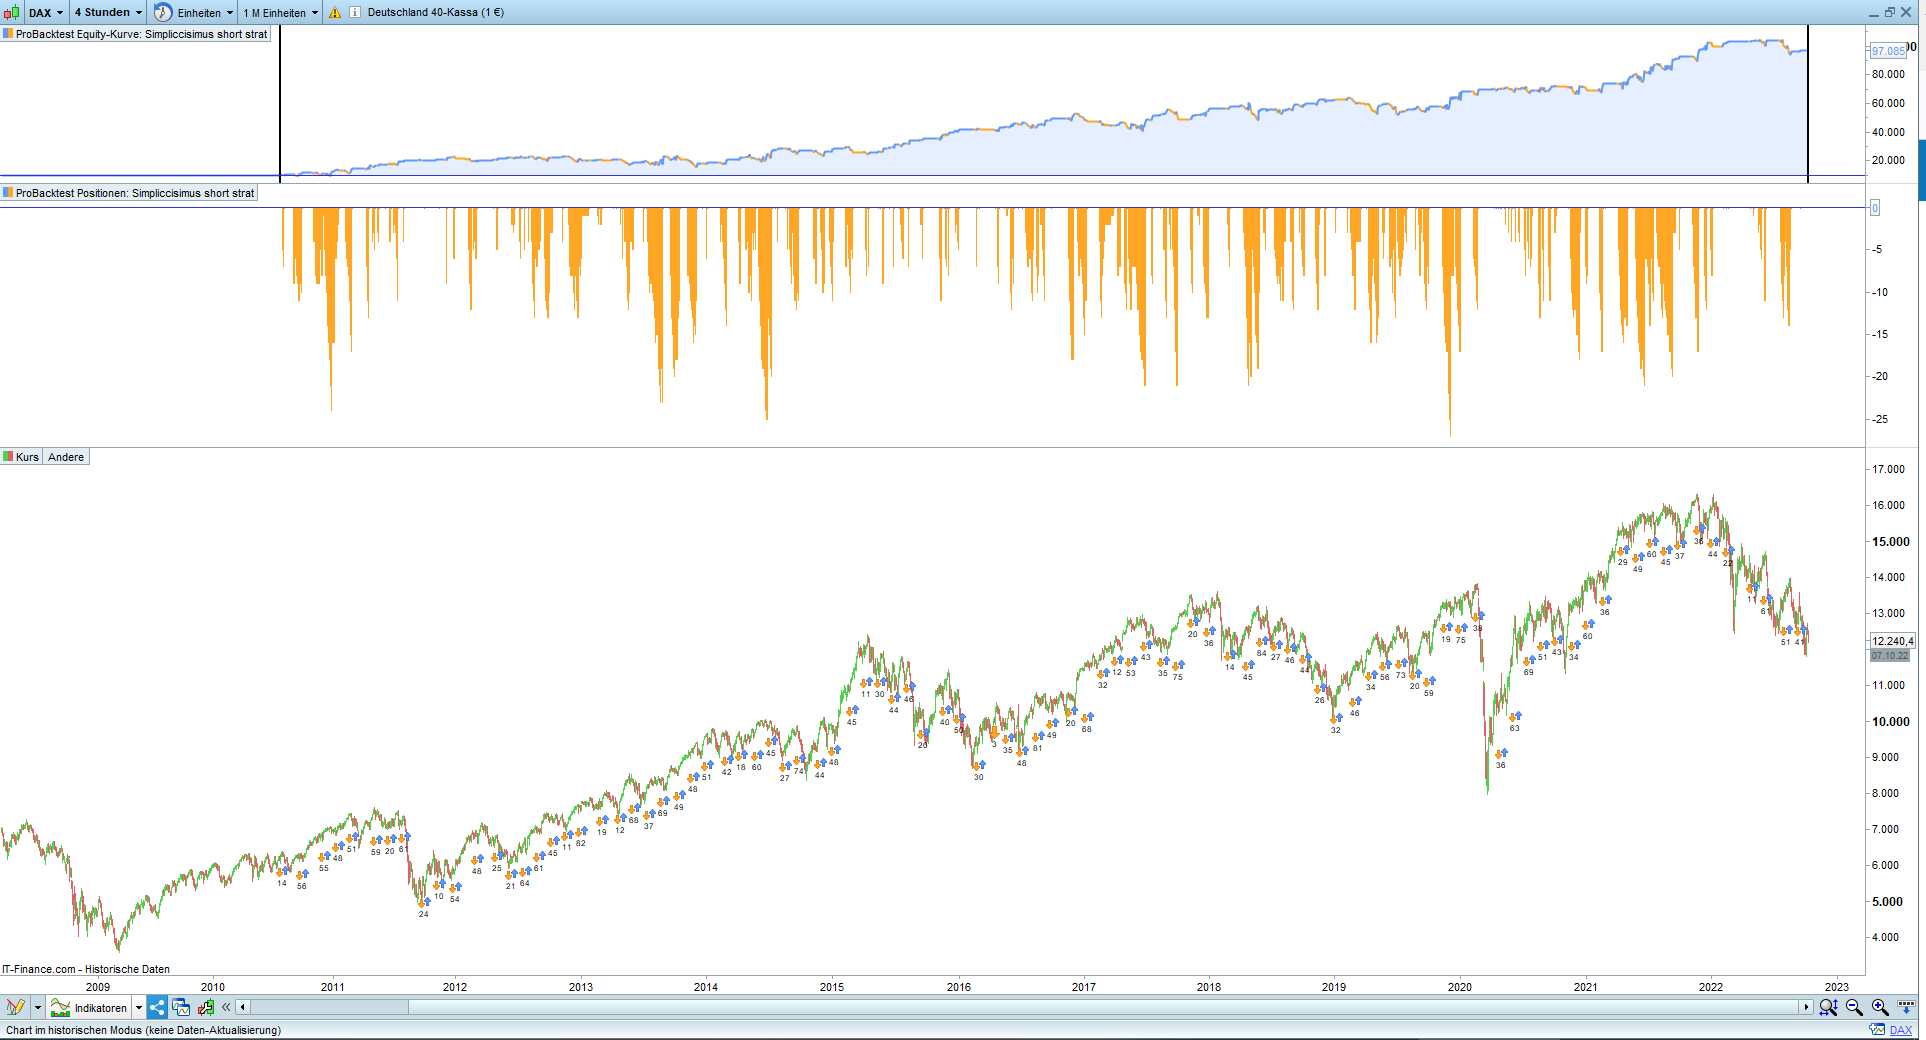Click the historical mode status bar message
The width and height of the screenshot is (1926, 1040).
[x=143, y=1030]
